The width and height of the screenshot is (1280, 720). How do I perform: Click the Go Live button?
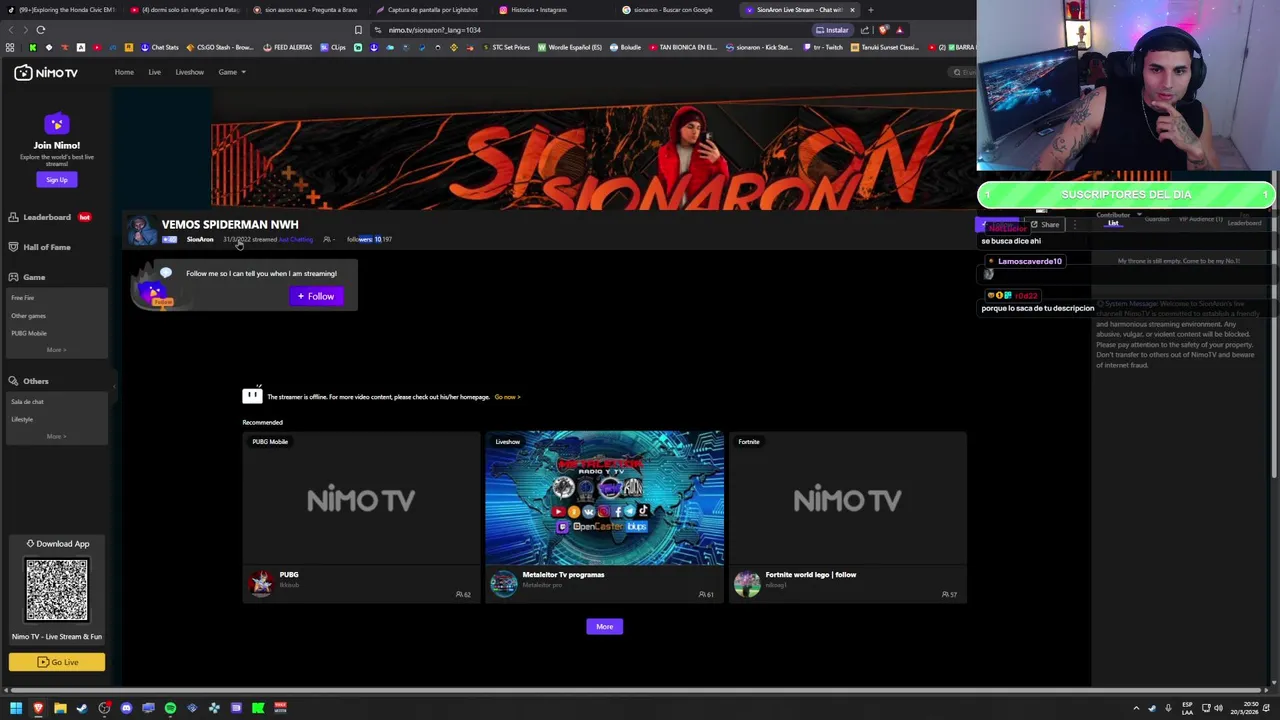57,662
